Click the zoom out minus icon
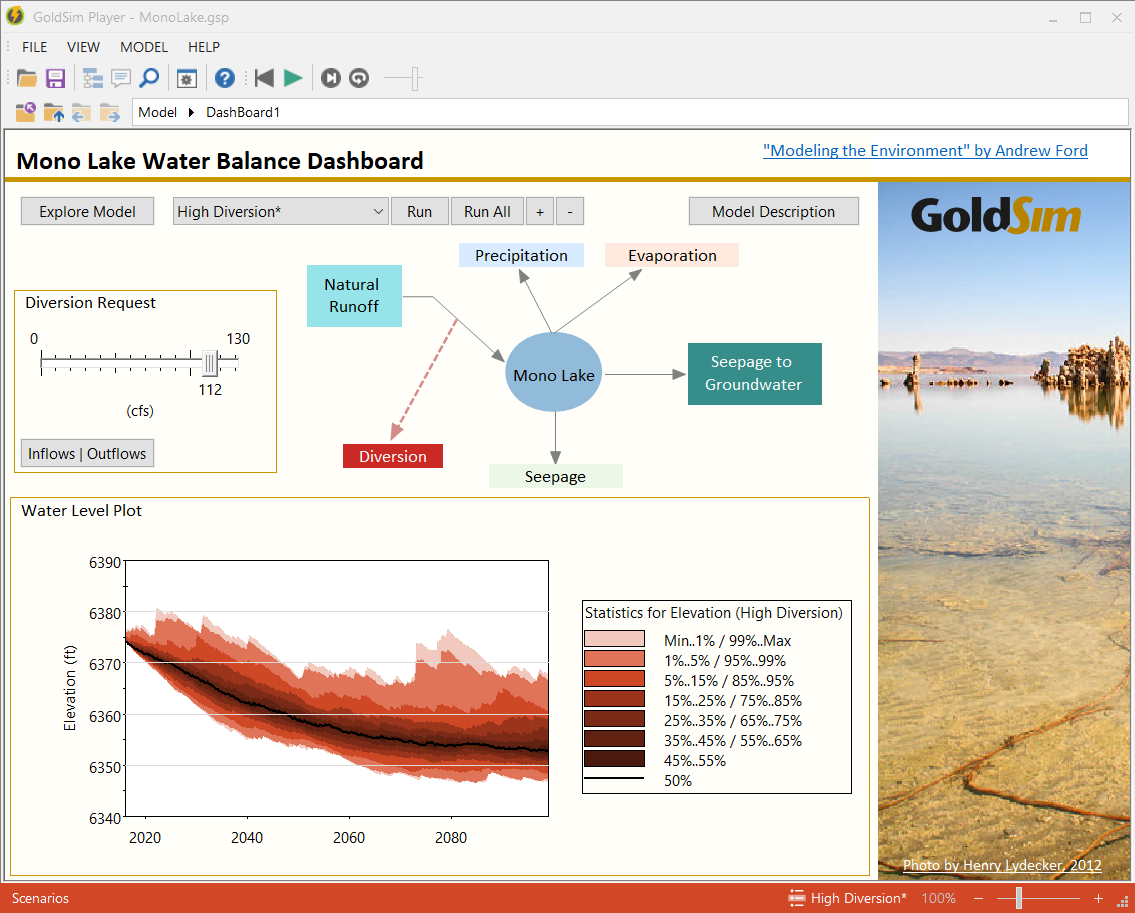 (x=979, y=899)
